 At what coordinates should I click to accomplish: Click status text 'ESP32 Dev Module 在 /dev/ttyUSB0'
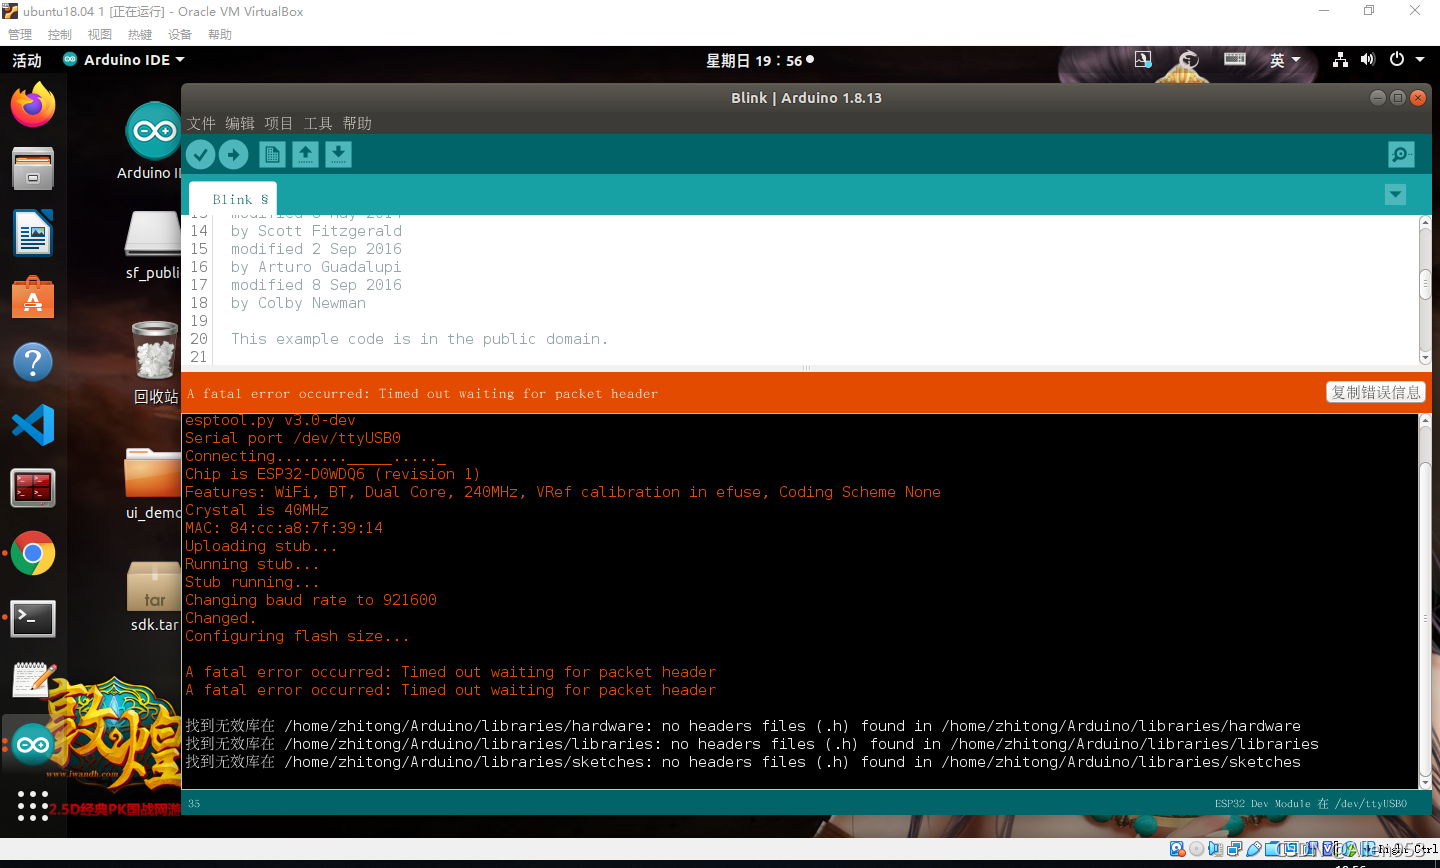point(1311,803)
